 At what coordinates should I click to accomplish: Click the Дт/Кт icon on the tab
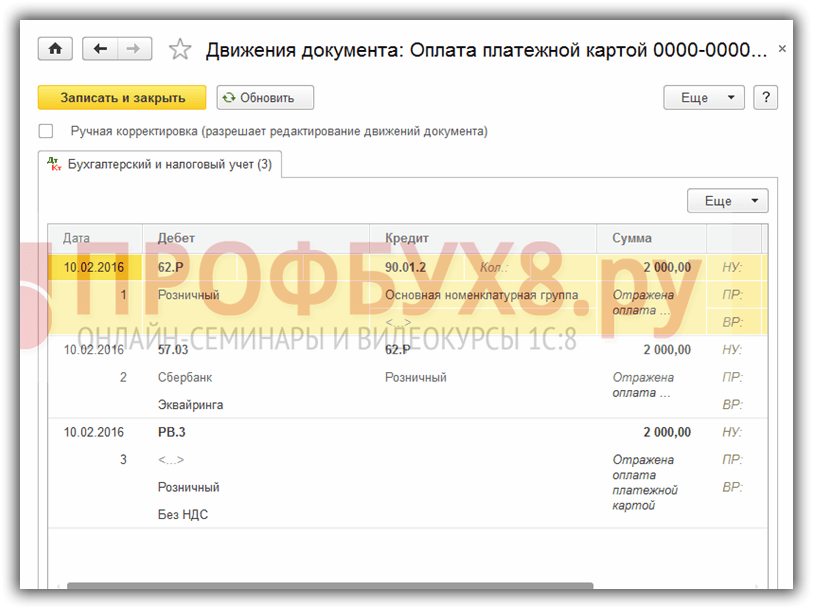pos(55,164)
